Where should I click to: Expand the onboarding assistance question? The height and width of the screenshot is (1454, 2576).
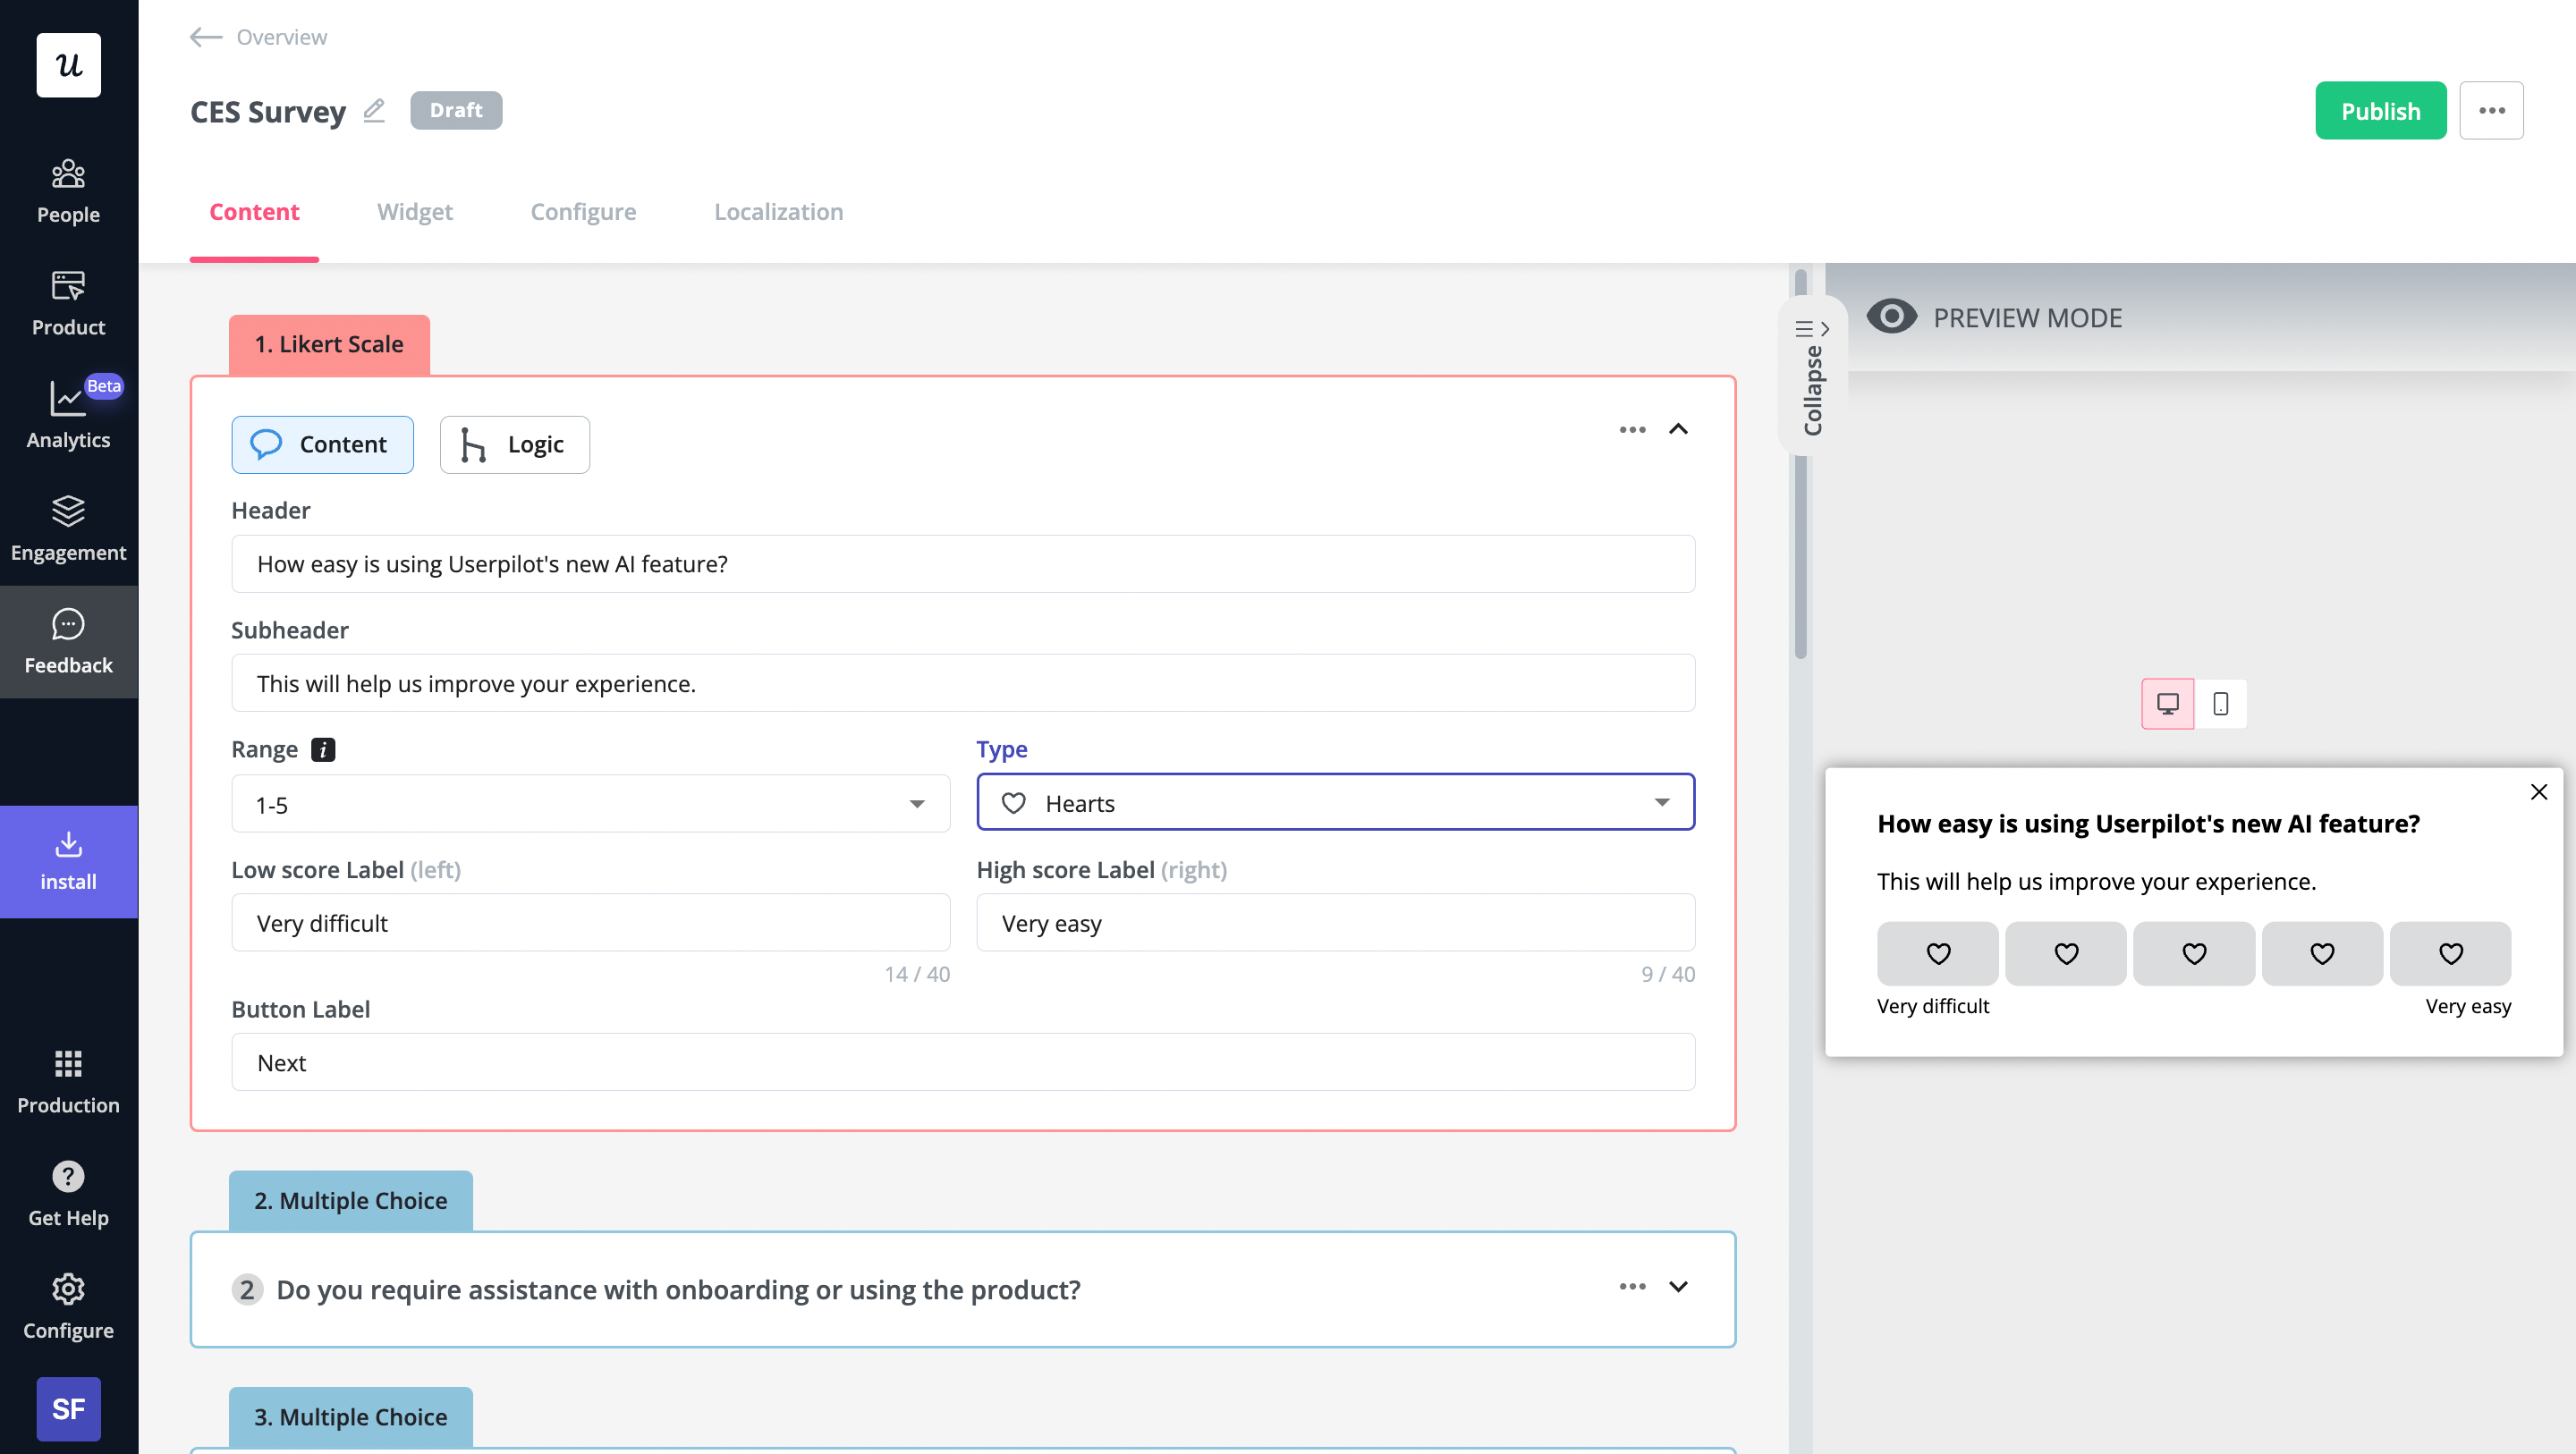click(x=1678, y=1288)
